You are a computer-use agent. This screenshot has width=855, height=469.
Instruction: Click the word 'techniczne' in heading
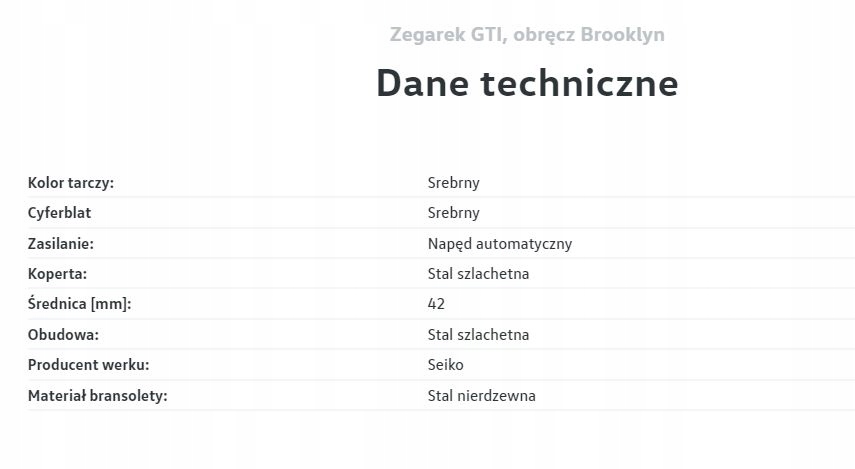pos(580,83)
